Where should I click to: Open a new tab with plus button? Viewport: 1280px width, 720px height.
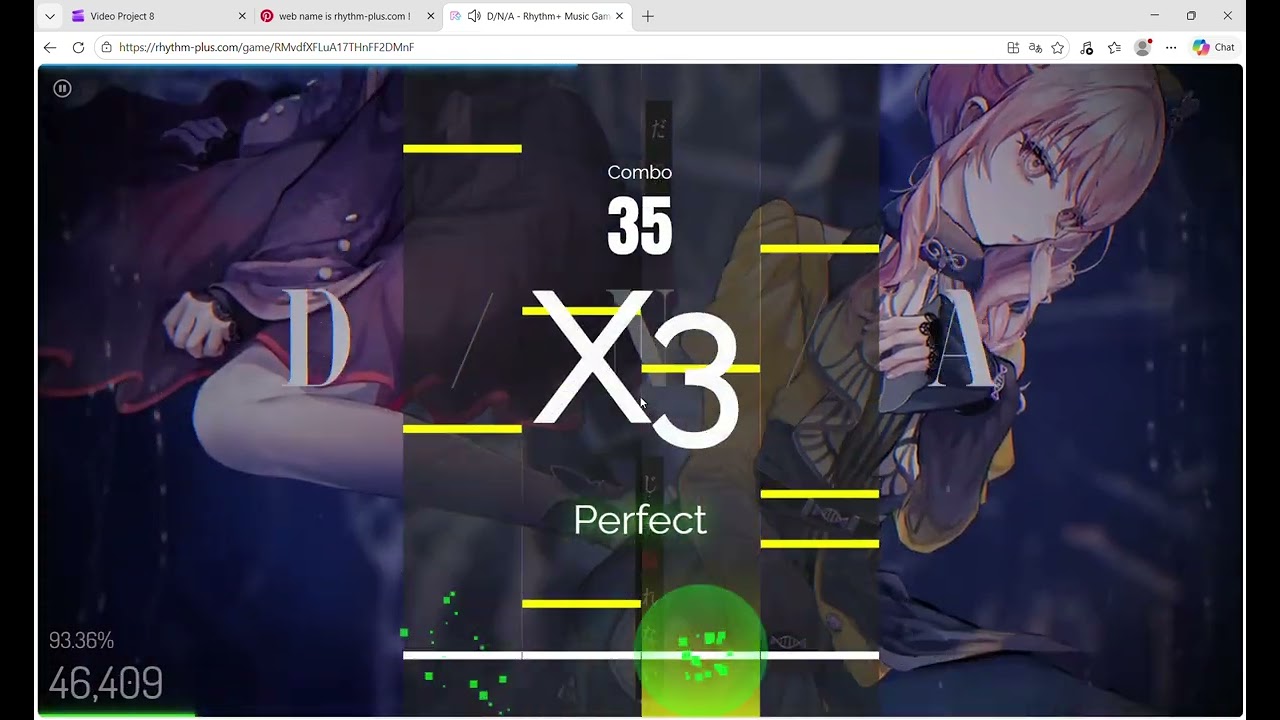click(647, 16)
